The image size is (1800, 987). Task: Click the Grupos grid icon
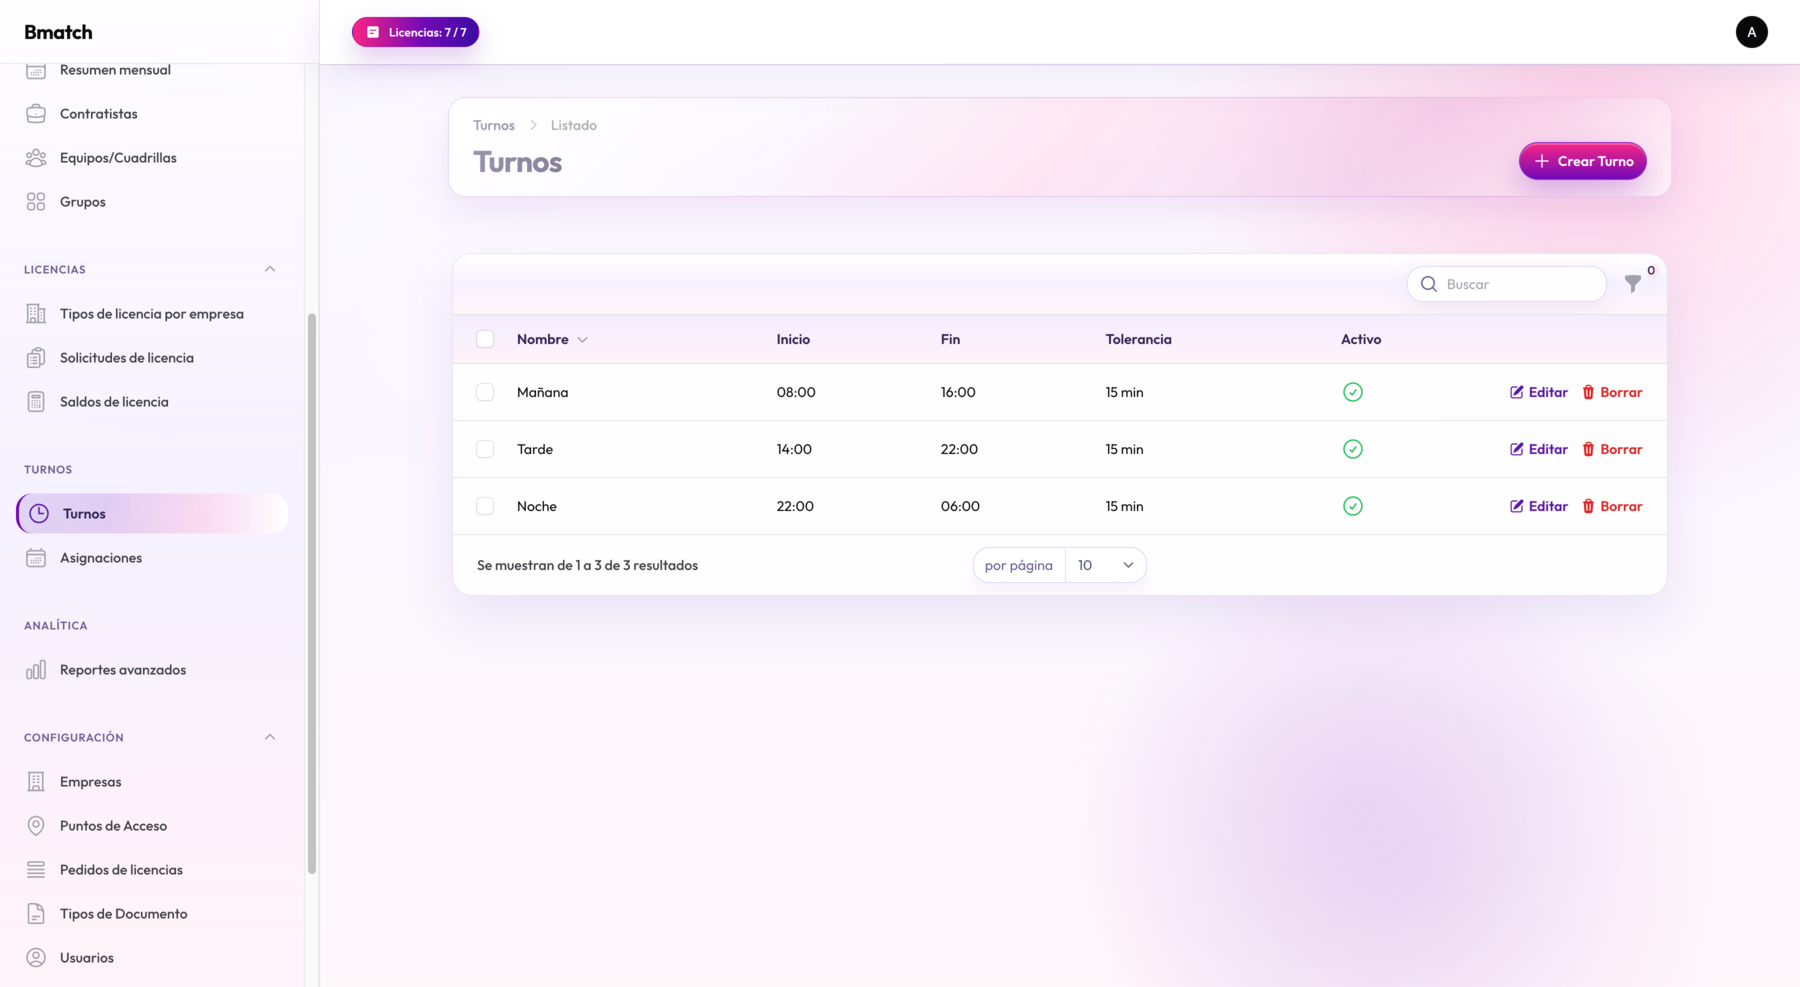click(36, 202)
